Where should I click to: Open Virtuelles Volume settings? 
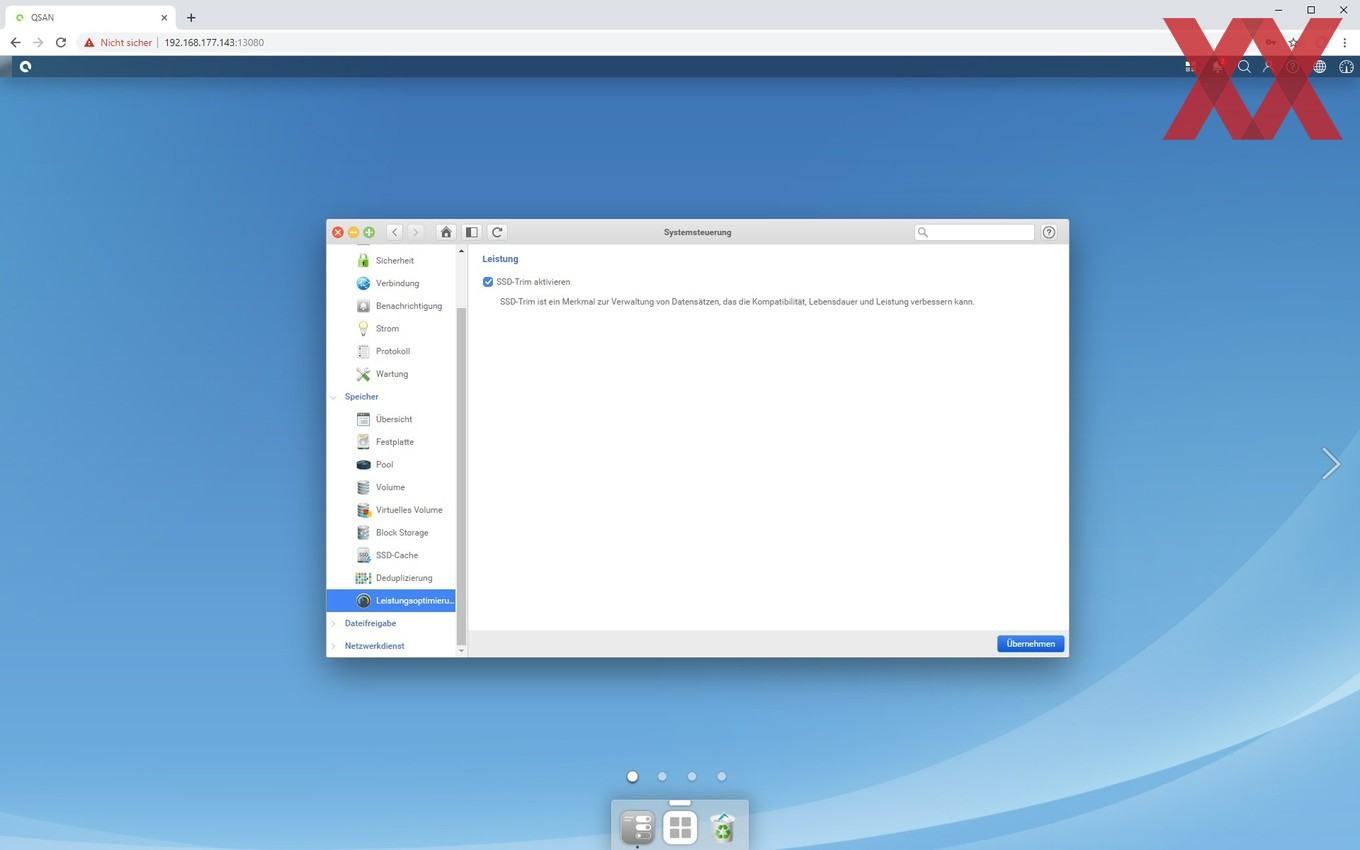[x=391, y=510]
